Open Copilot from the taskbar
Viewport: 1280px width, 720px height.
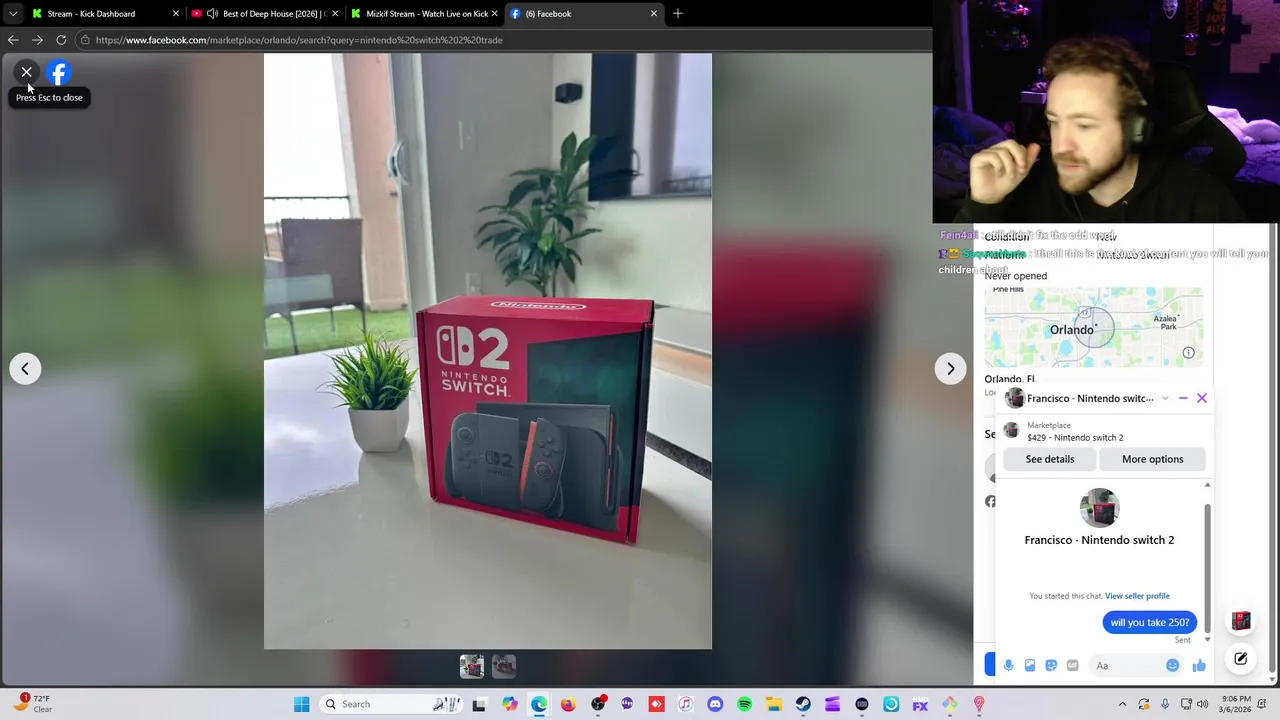(510, 704)
